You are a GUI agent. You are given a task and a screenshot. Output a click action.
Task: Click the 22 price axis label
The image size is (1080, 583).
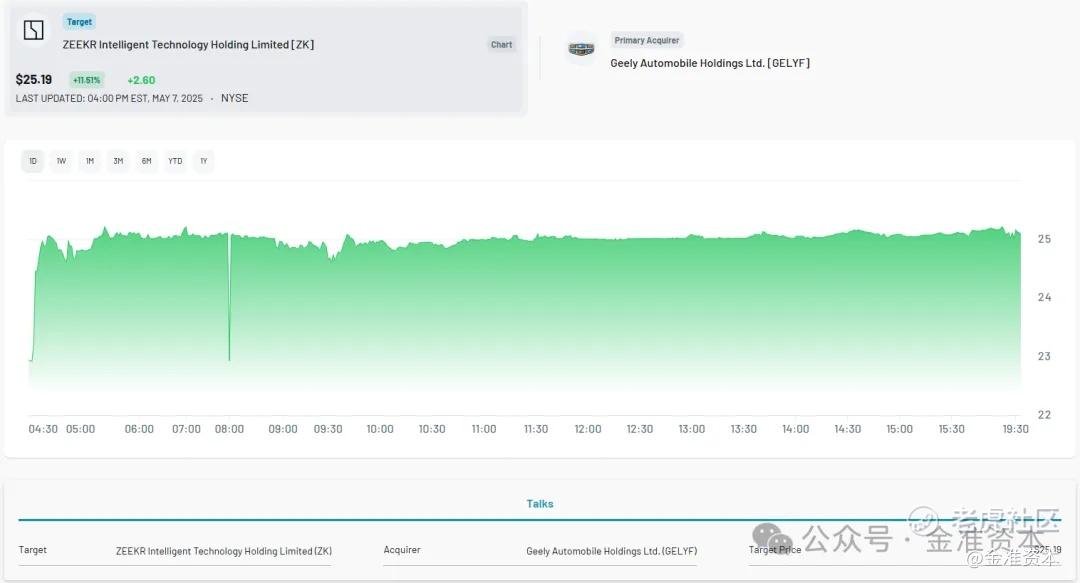[1044, 415]
